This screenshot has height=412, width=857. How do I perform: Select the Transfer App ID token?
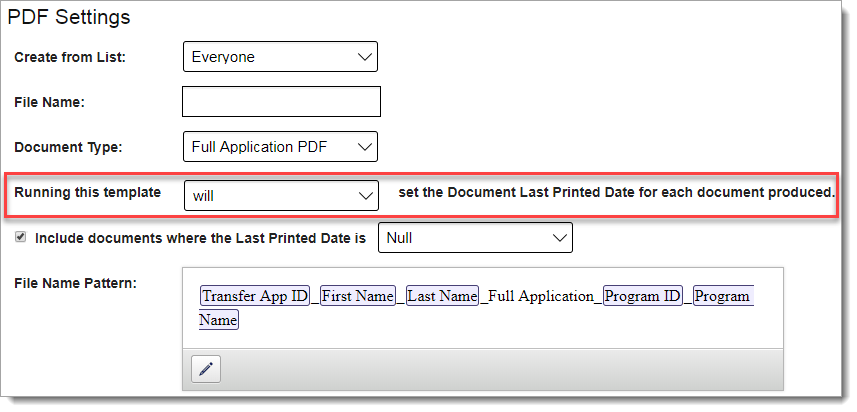[255, 296]
